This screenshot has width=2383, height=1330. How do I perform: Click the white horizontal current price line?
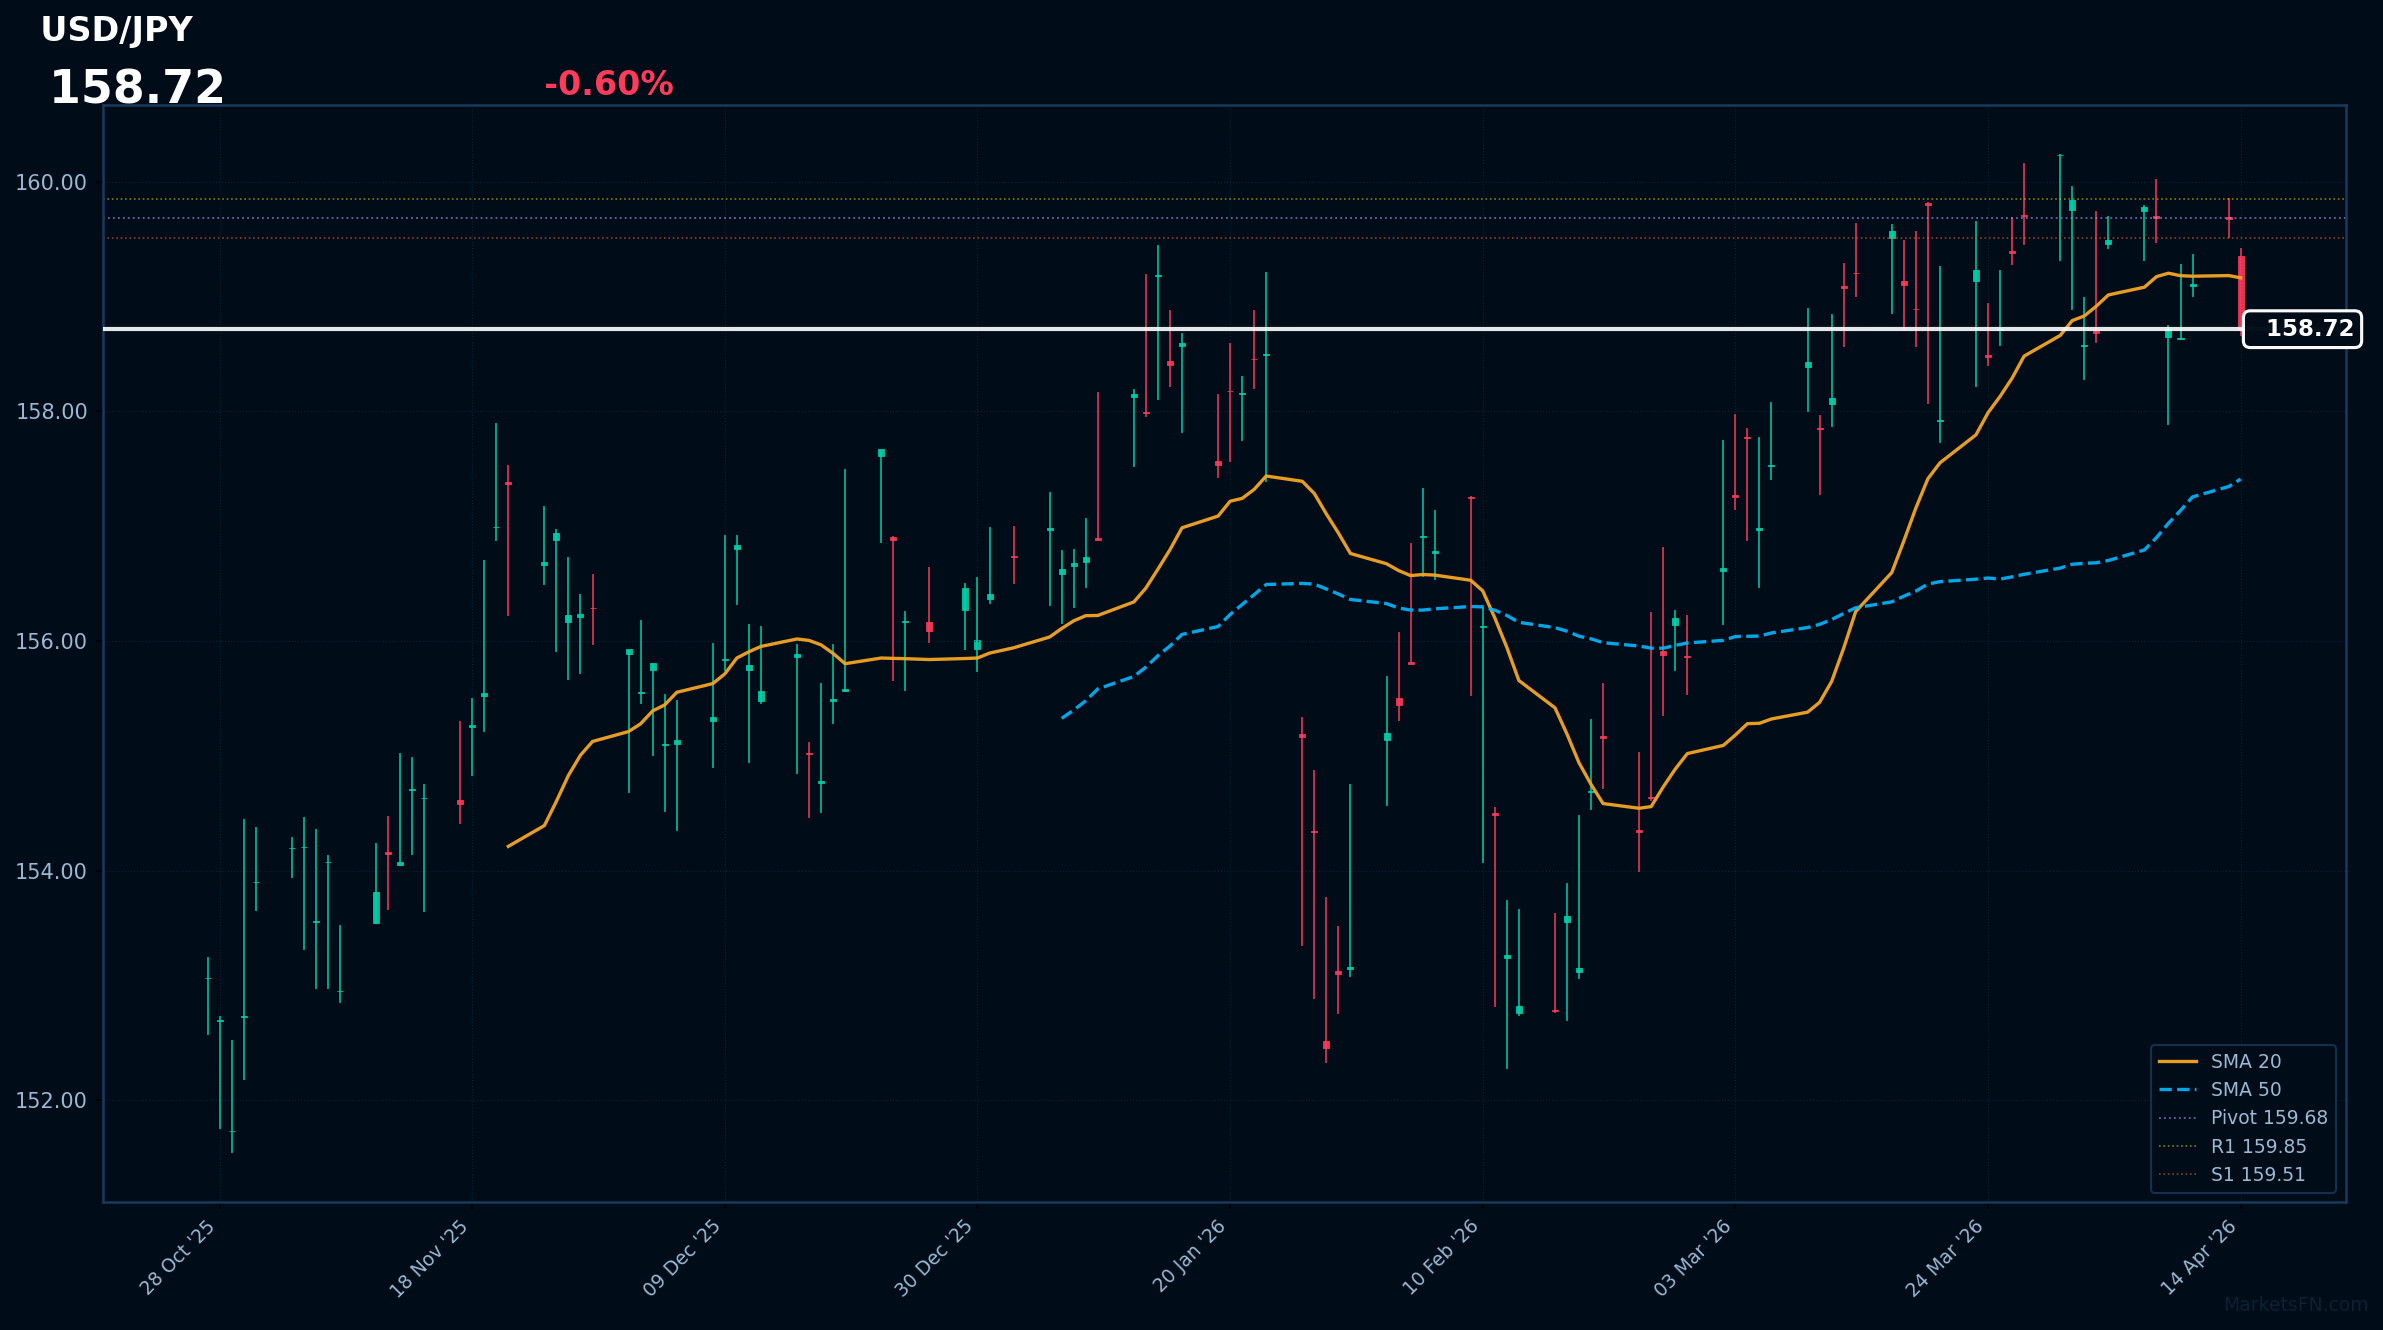coord(1172,329)
